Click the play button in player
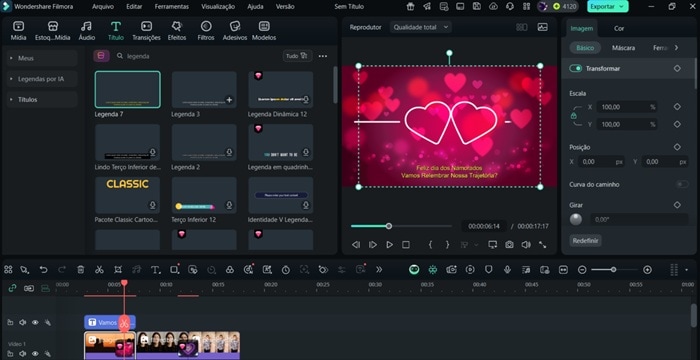 pos(389,244)
